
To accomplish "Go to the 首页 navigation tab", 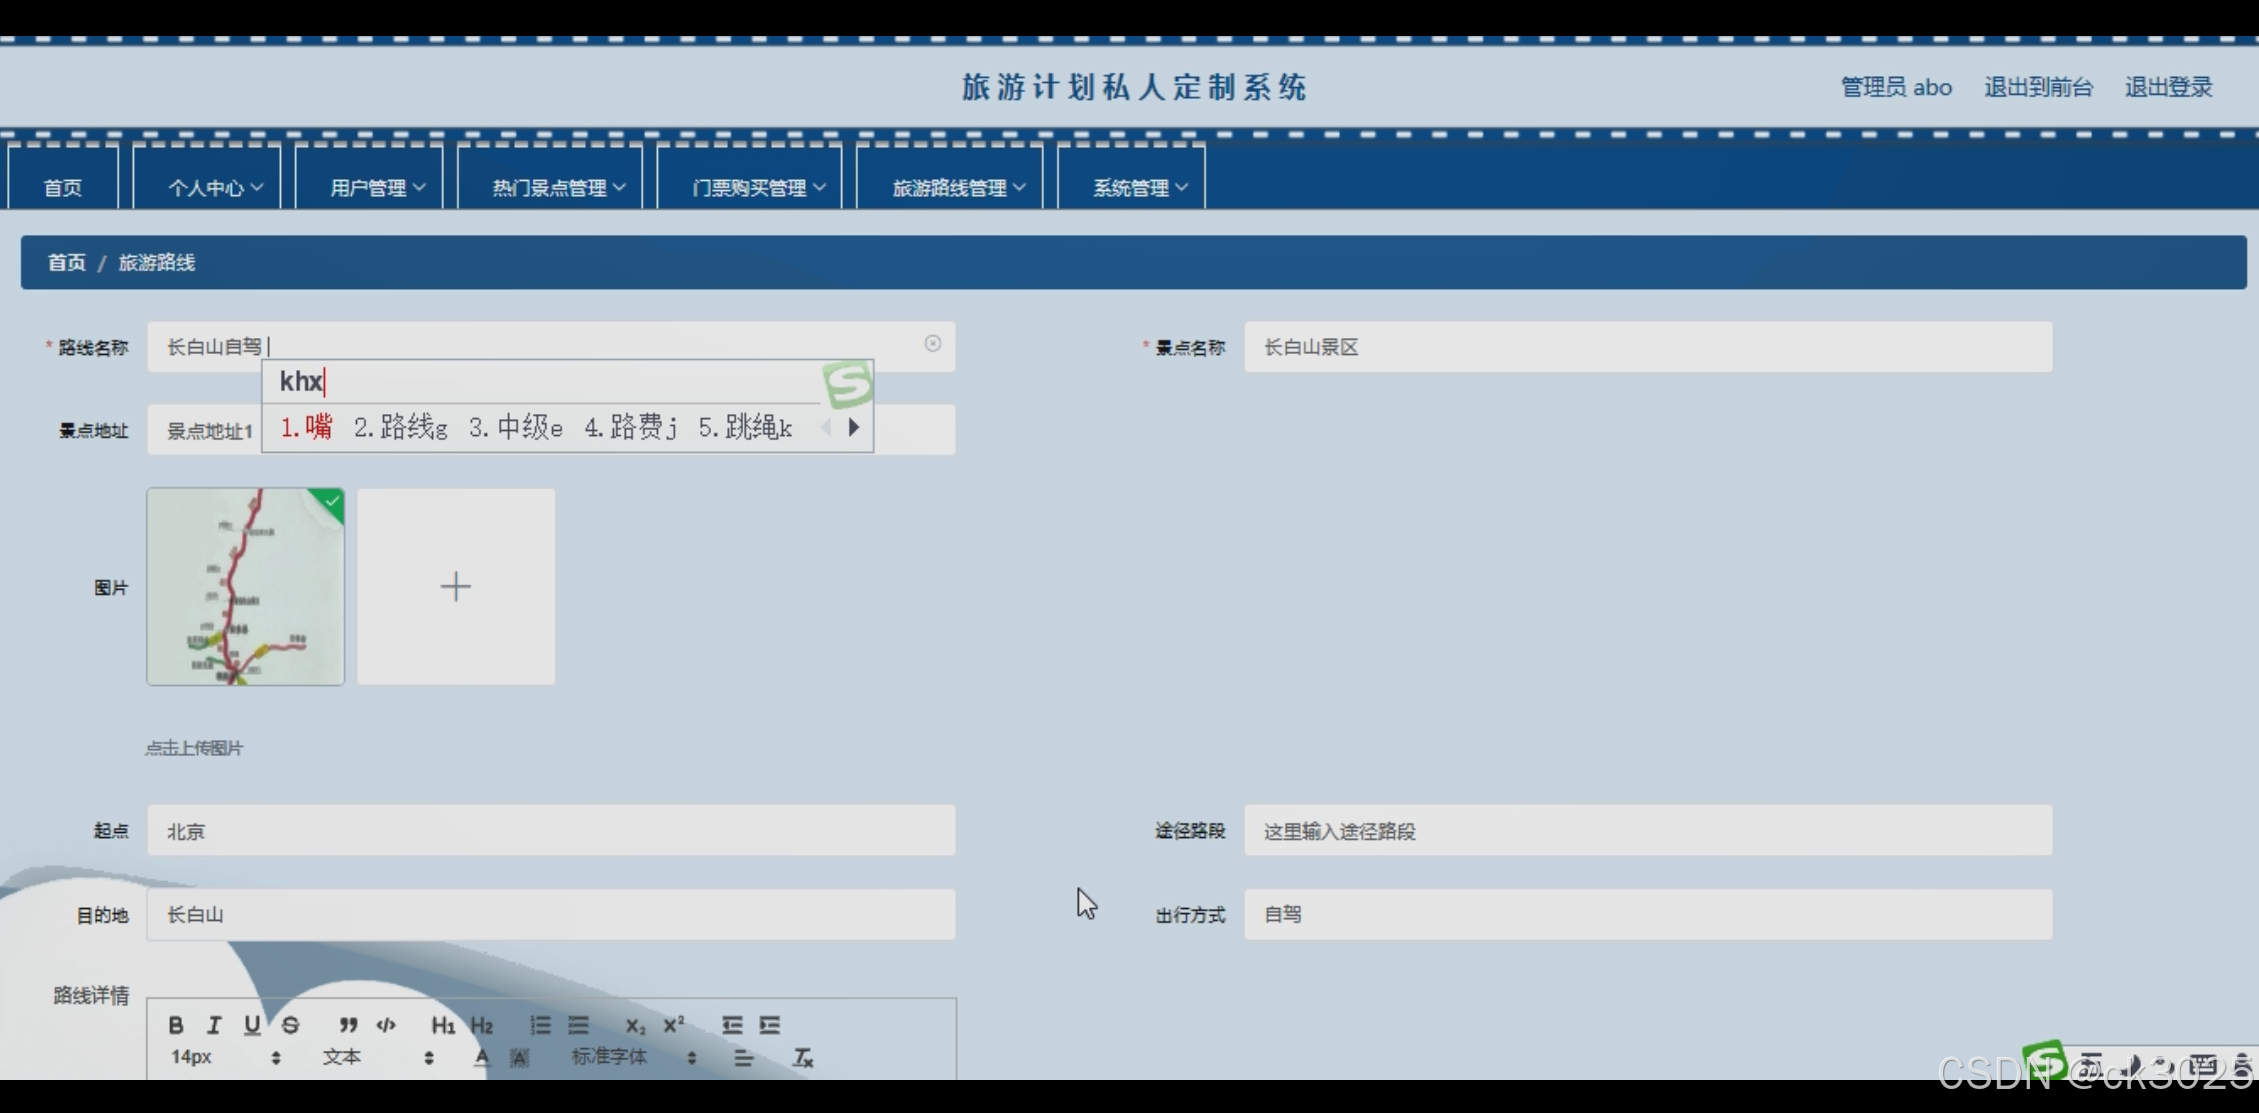I will [63, 188].
